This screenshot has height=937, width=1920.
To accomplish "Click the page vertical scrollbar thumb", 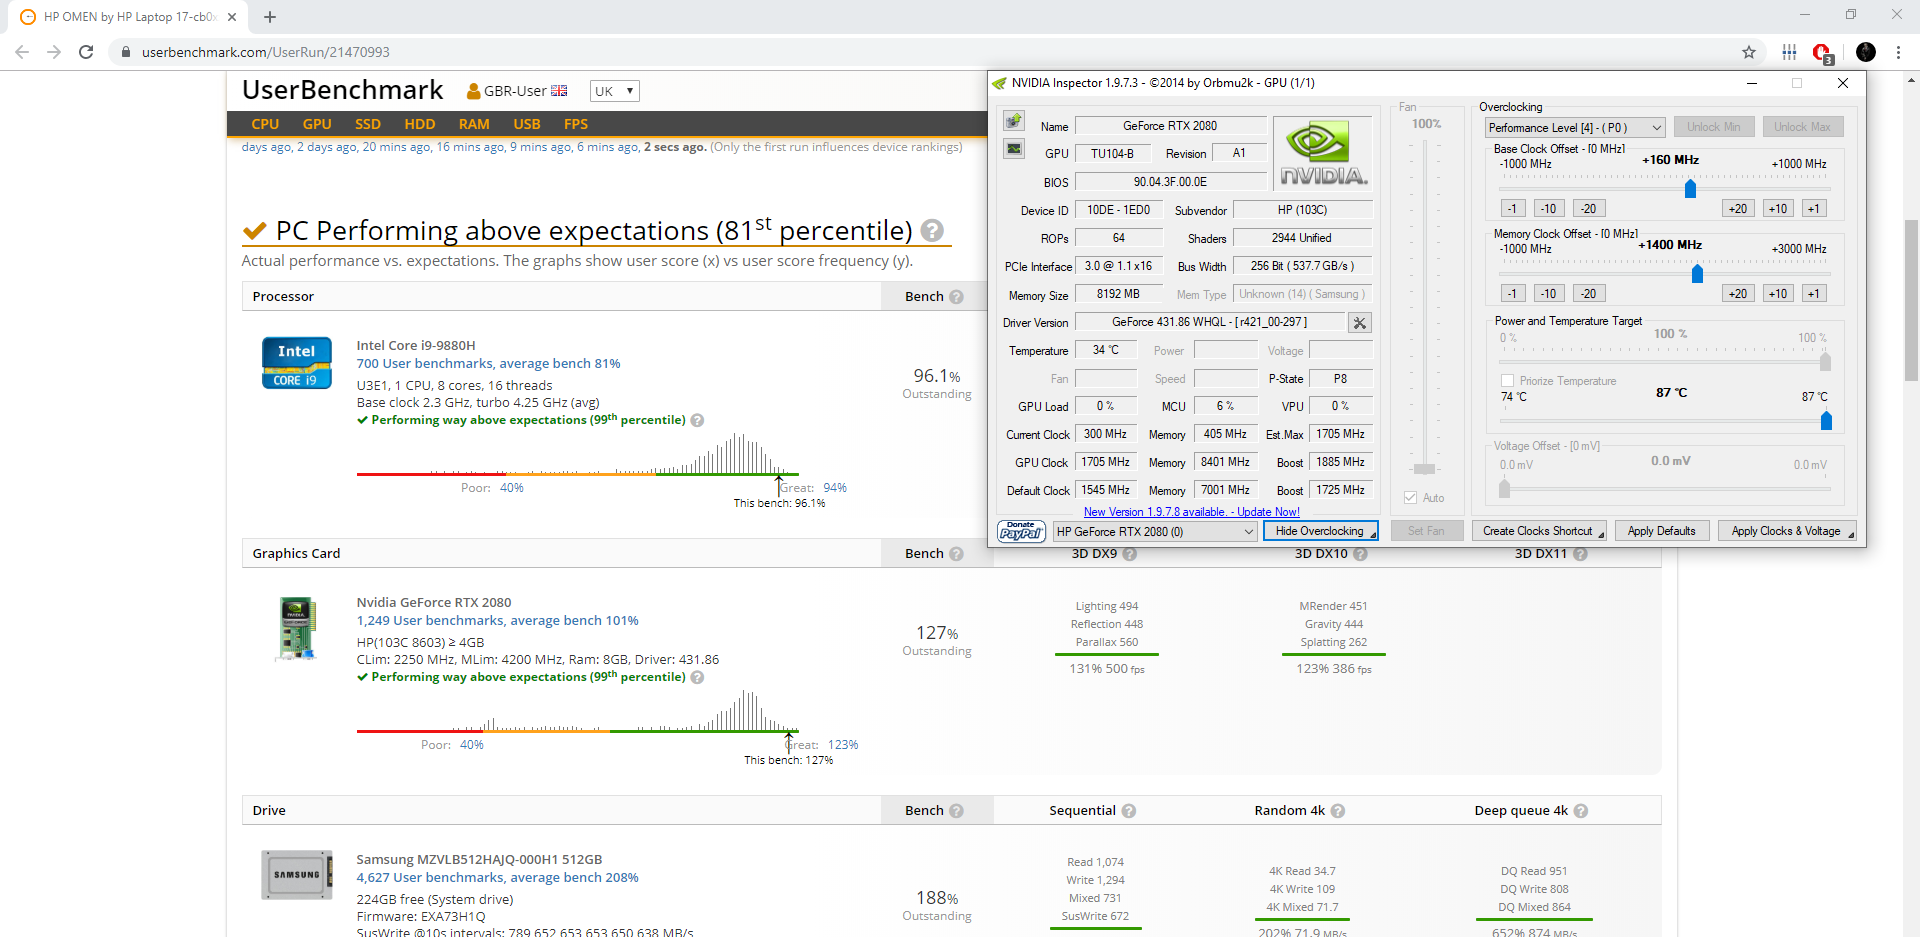I will (x=1911, y=300).
